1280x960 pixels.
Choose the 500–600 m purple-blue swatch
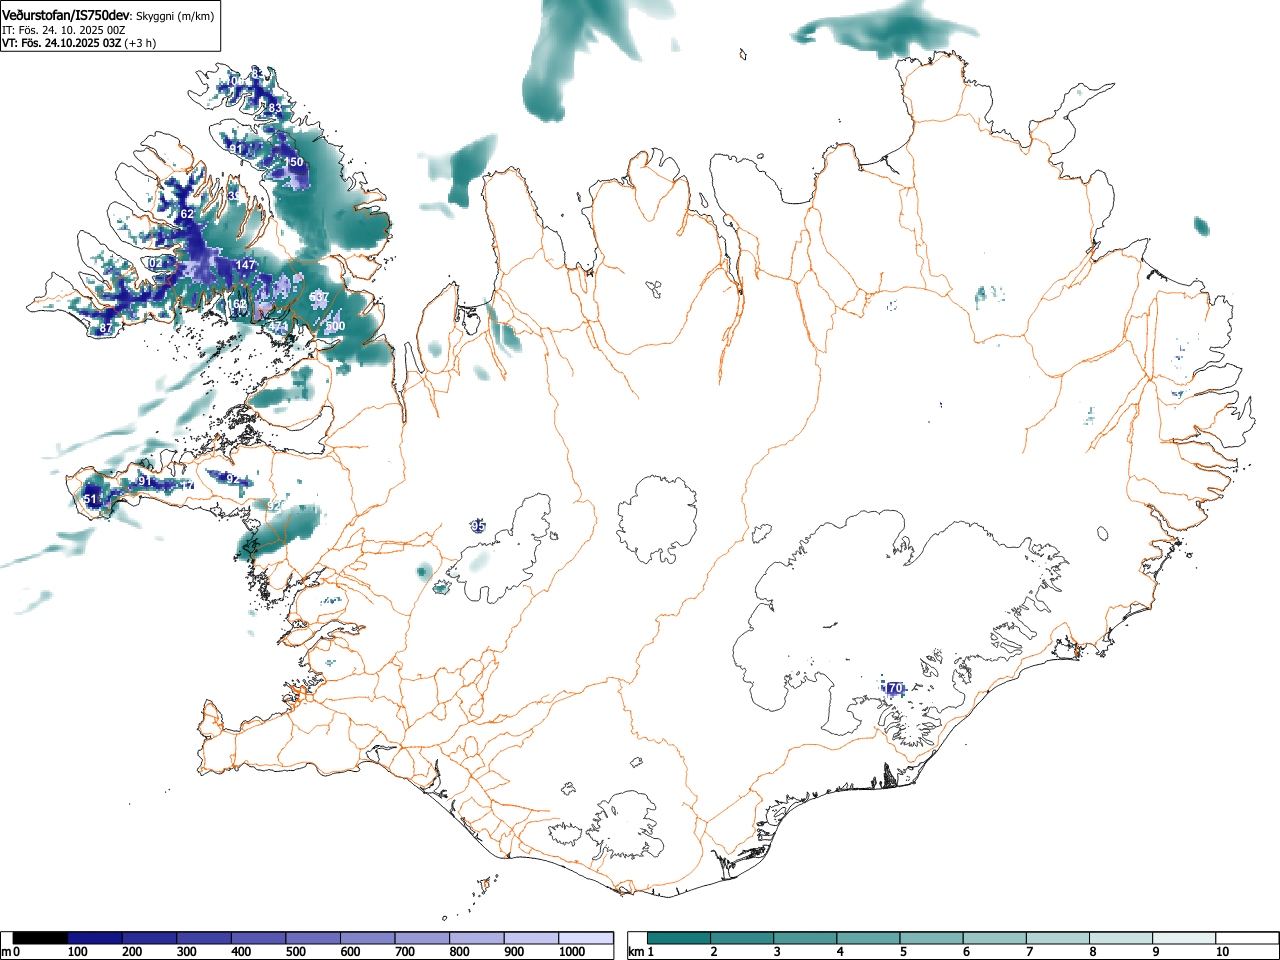(313, 938)
